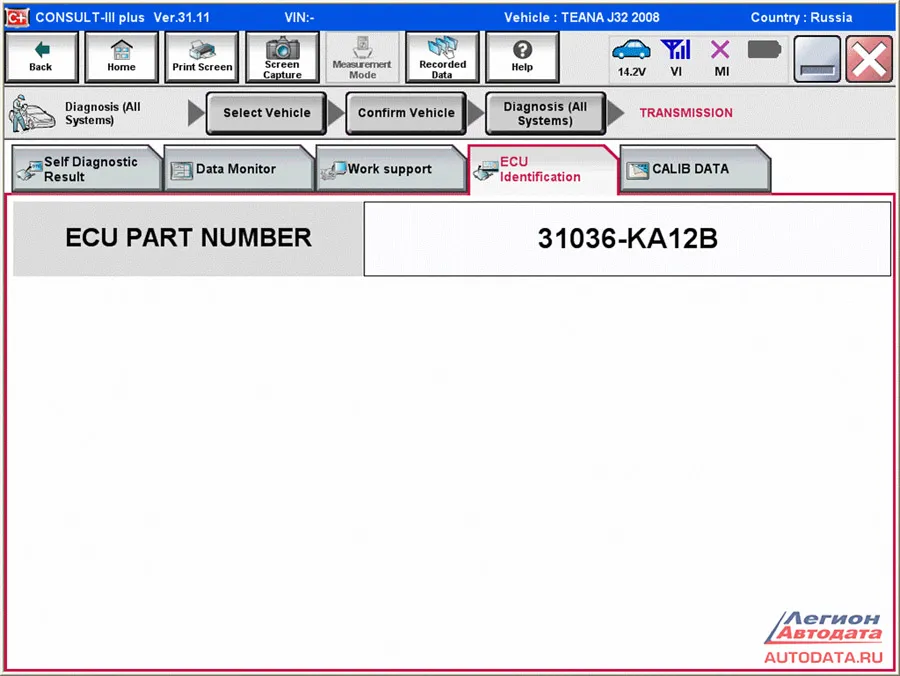Click the VI connection signal icon
The image size is (900, 676).
pyautogui.click(x=677, y=57)
